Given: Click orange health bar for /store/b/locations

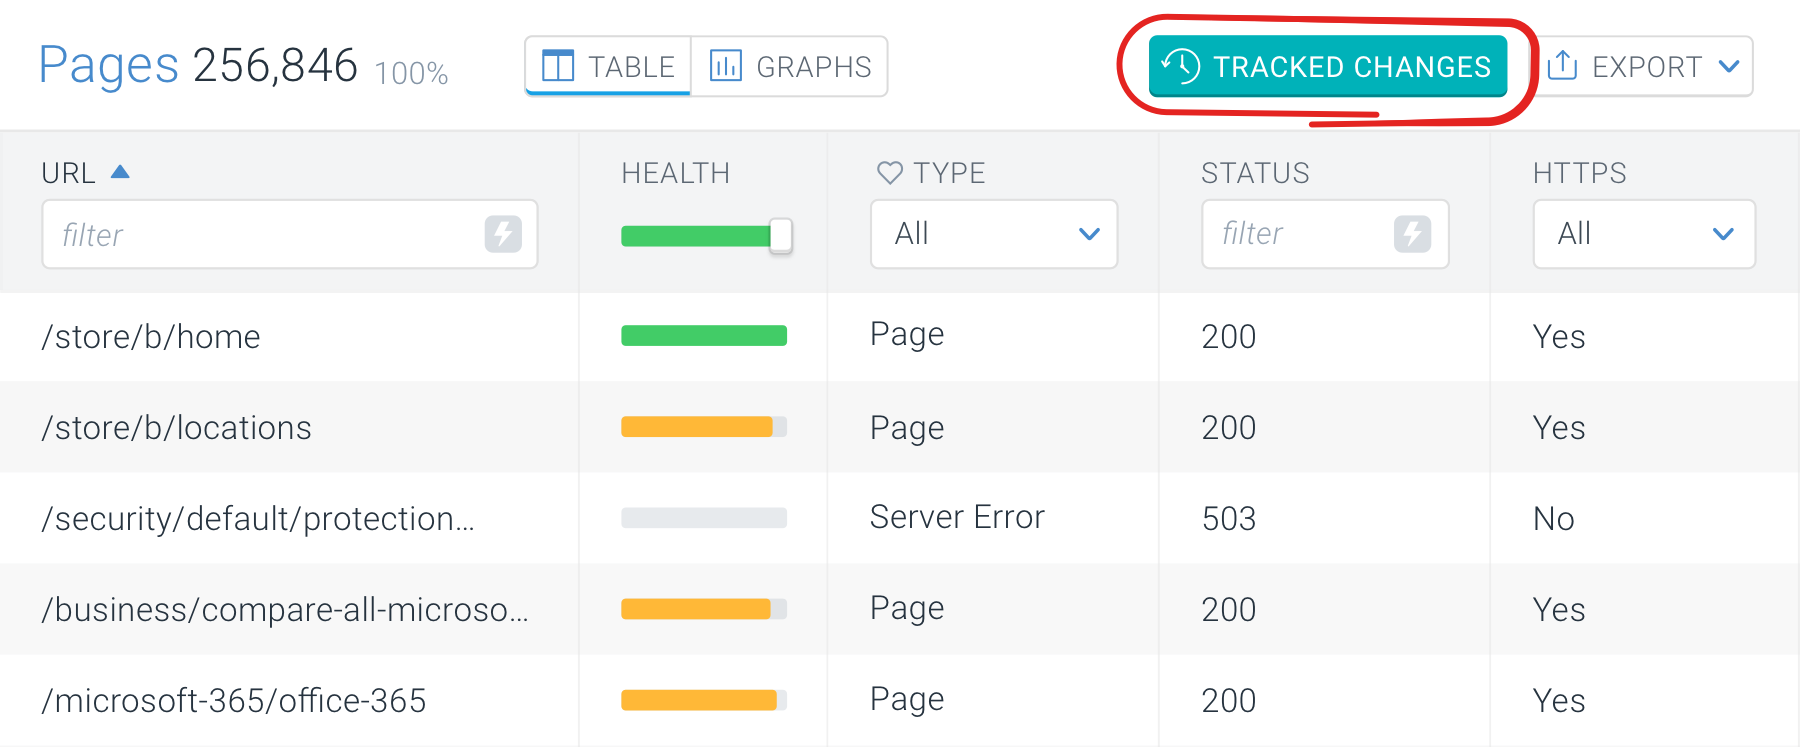Looking at the screenshot, I should click(x=704, y=427).
